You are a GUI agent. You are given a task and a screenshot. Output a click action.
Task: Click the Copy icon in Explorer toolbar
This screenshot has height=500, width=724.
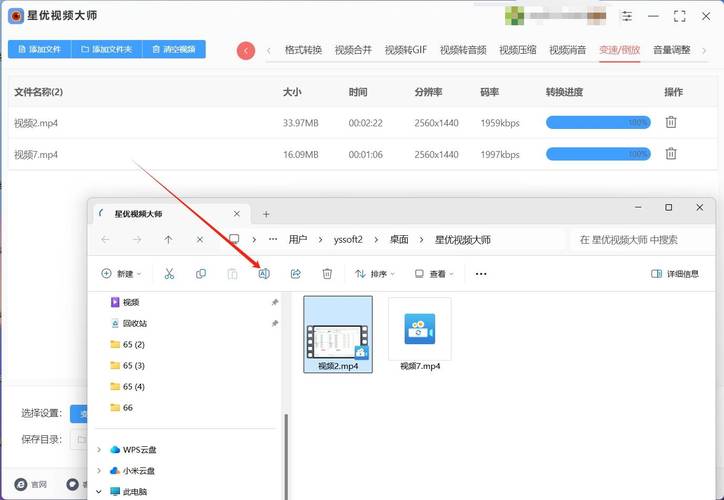point(201,274)
